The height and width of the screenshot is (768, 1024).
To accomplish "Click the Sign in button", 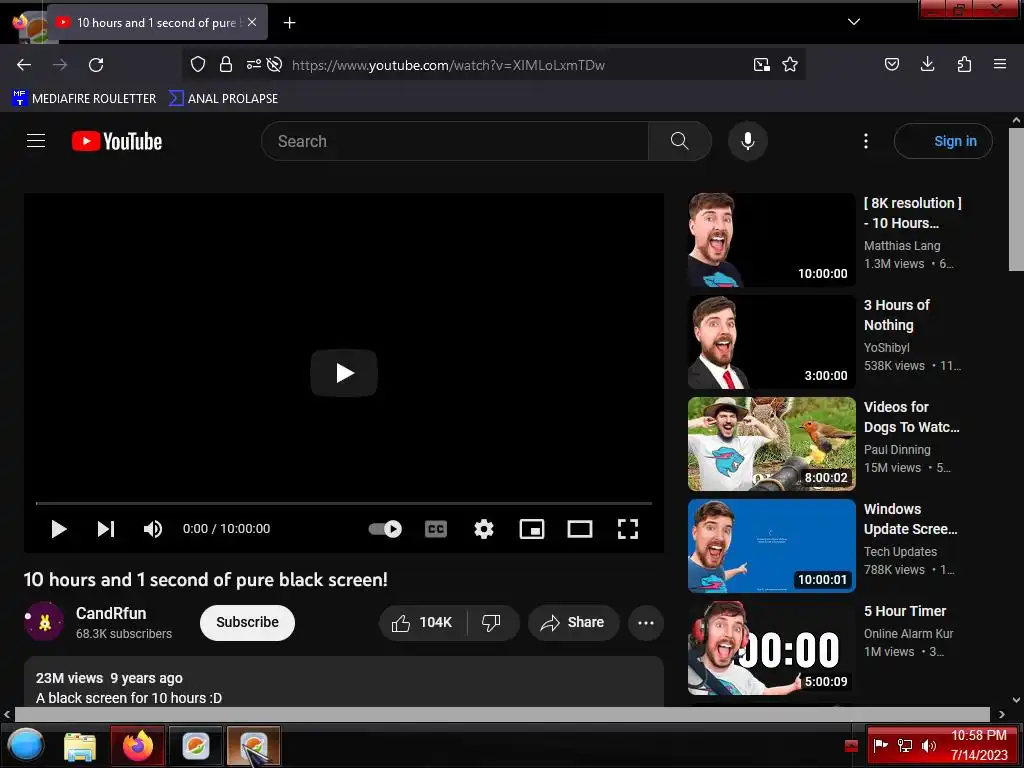I will (944, 141).
